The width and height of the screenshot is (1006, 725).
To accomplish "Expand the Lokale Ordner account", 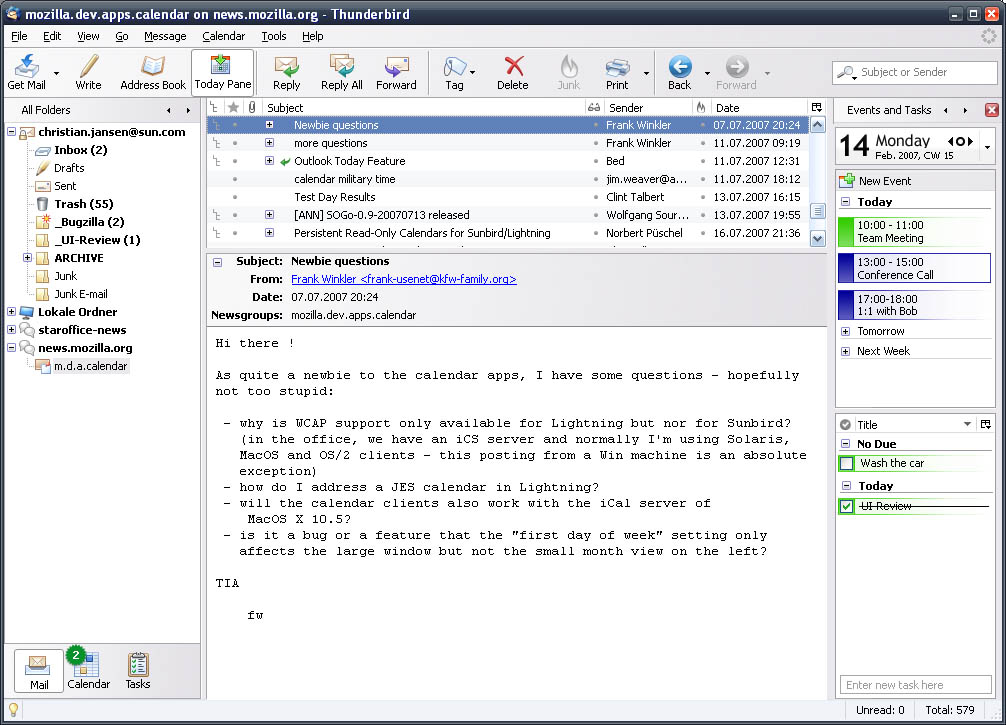I will (12, 311).
